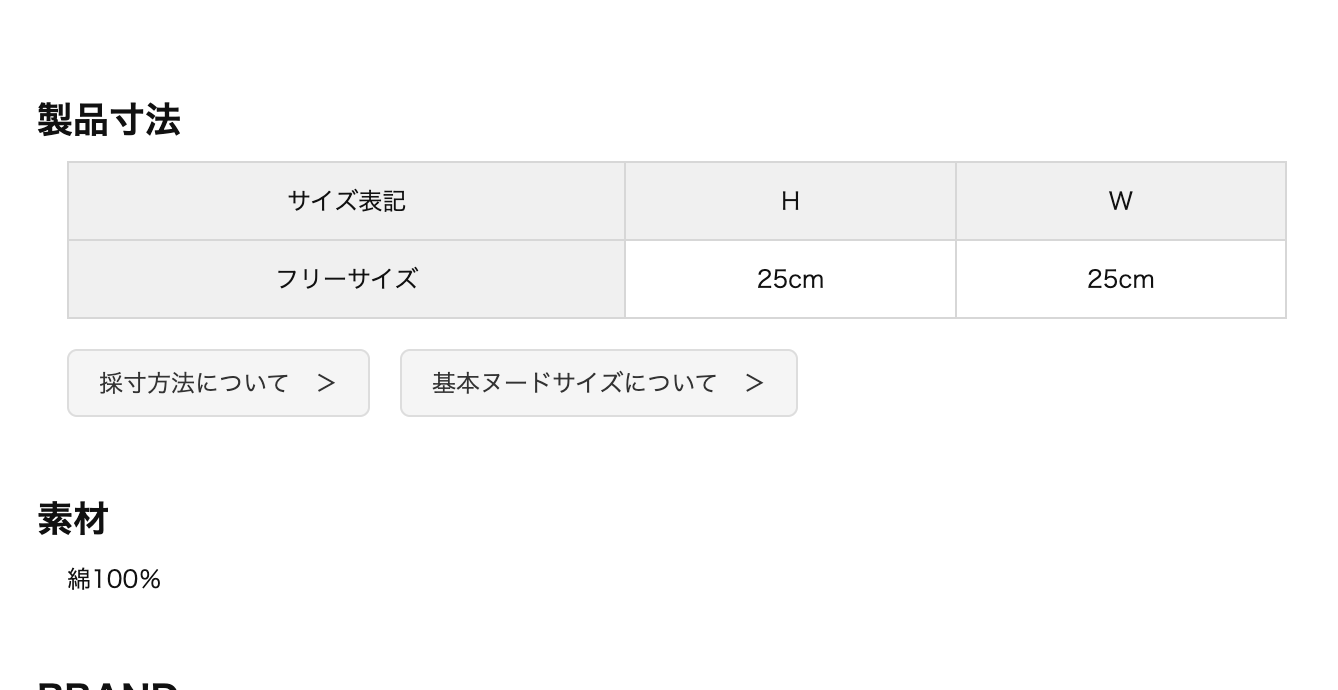The image size is (1338, 690).
Task: Click the 25cm value under W
Action: coord(1120,280)
